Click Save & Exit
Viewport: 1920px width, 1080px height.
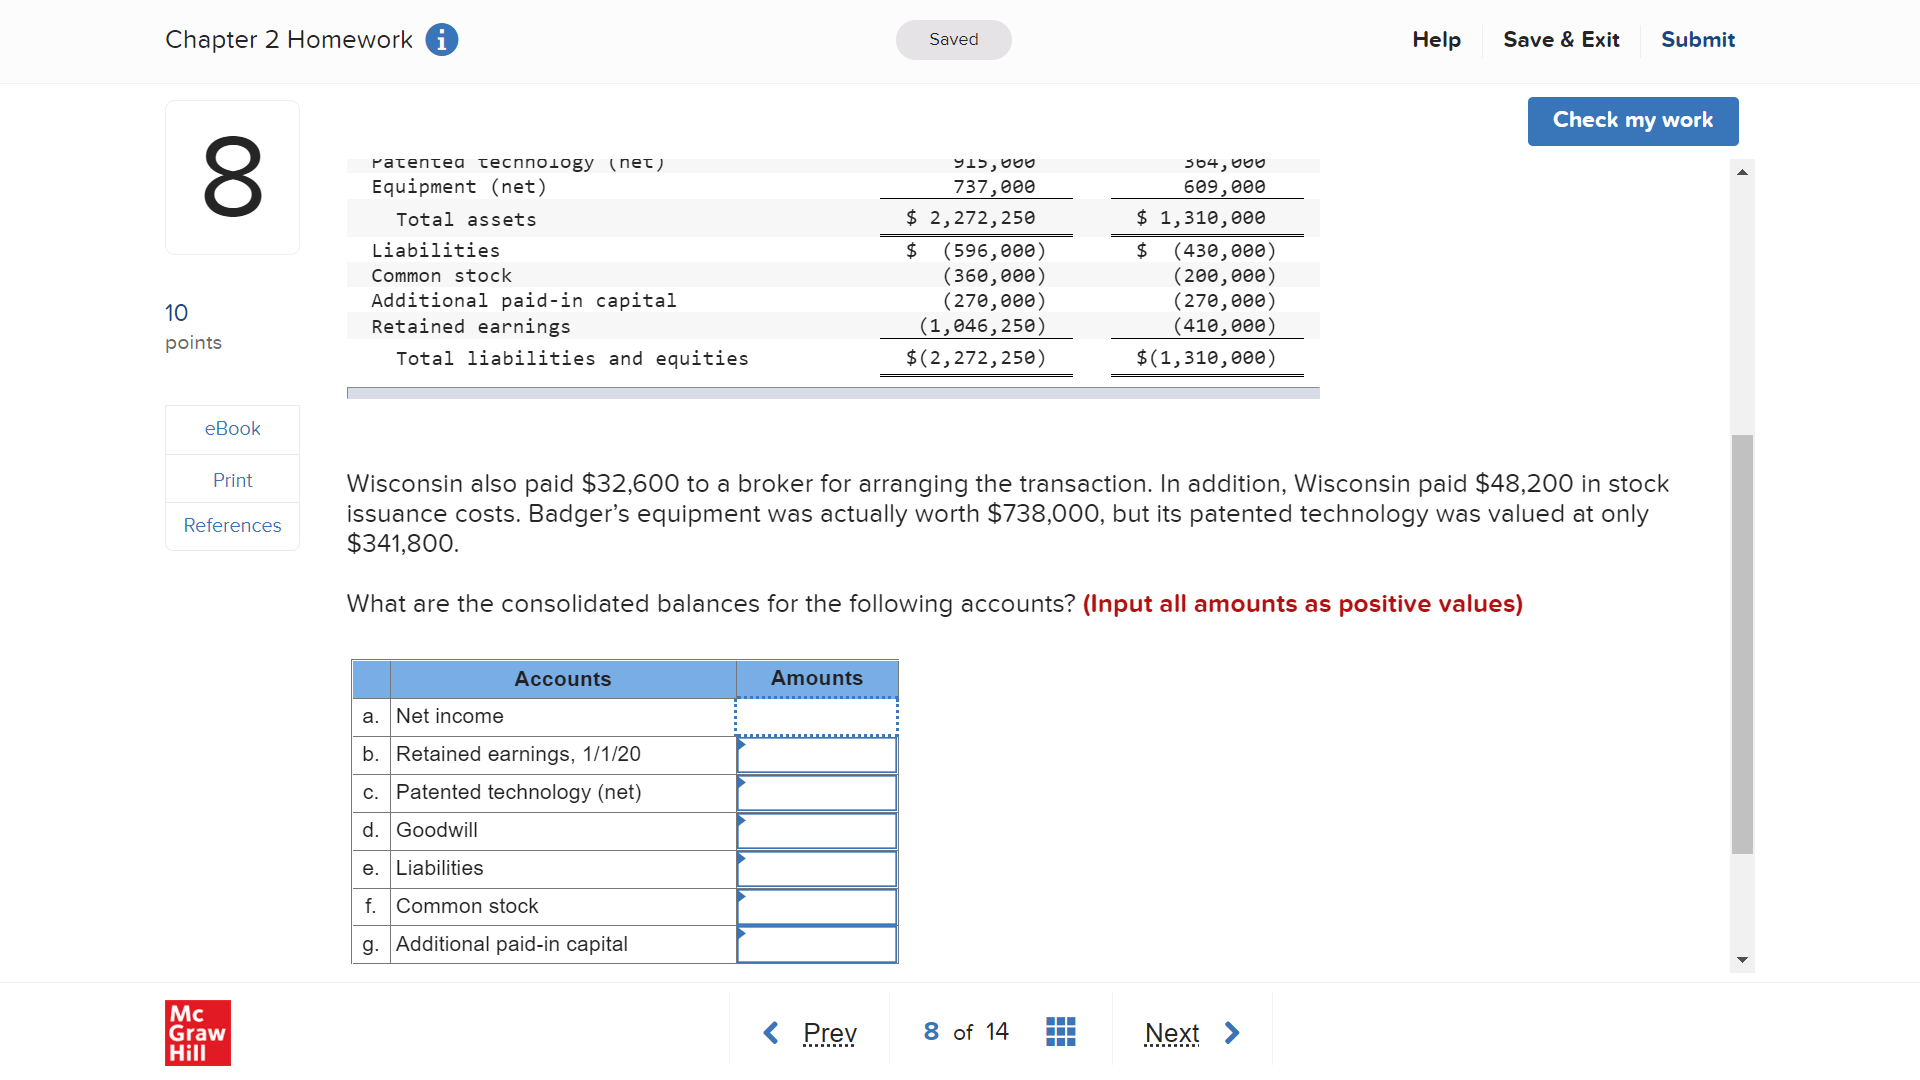coord(1561,39)
